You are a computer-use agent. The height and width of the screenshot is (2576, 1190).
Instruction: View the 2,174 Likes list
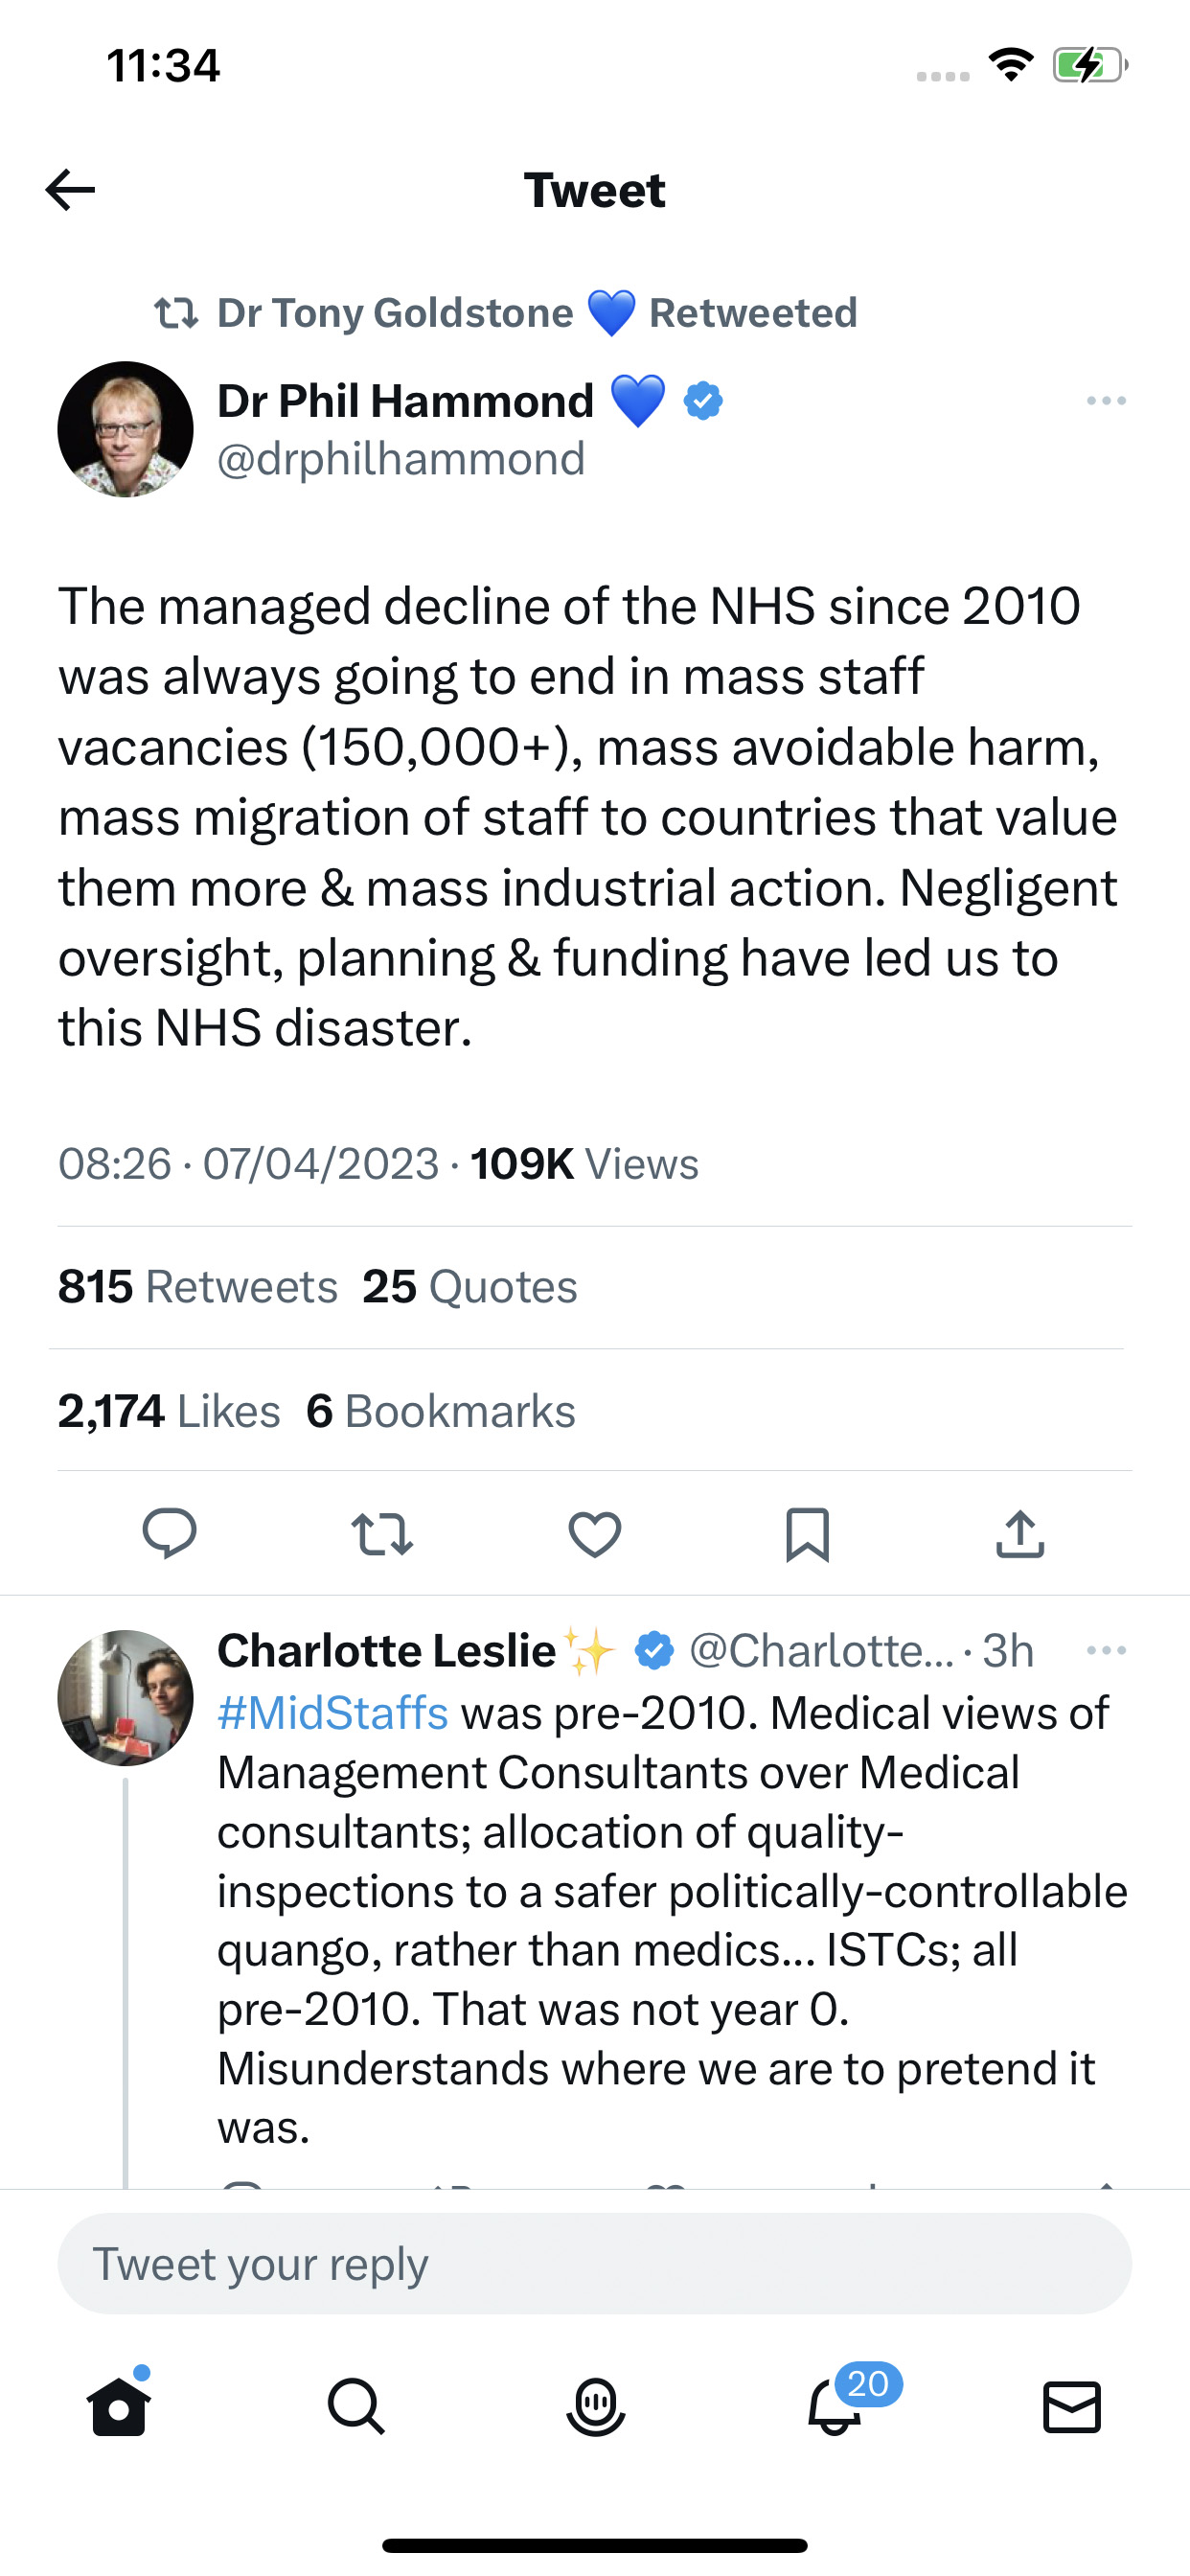[169, 1411]
